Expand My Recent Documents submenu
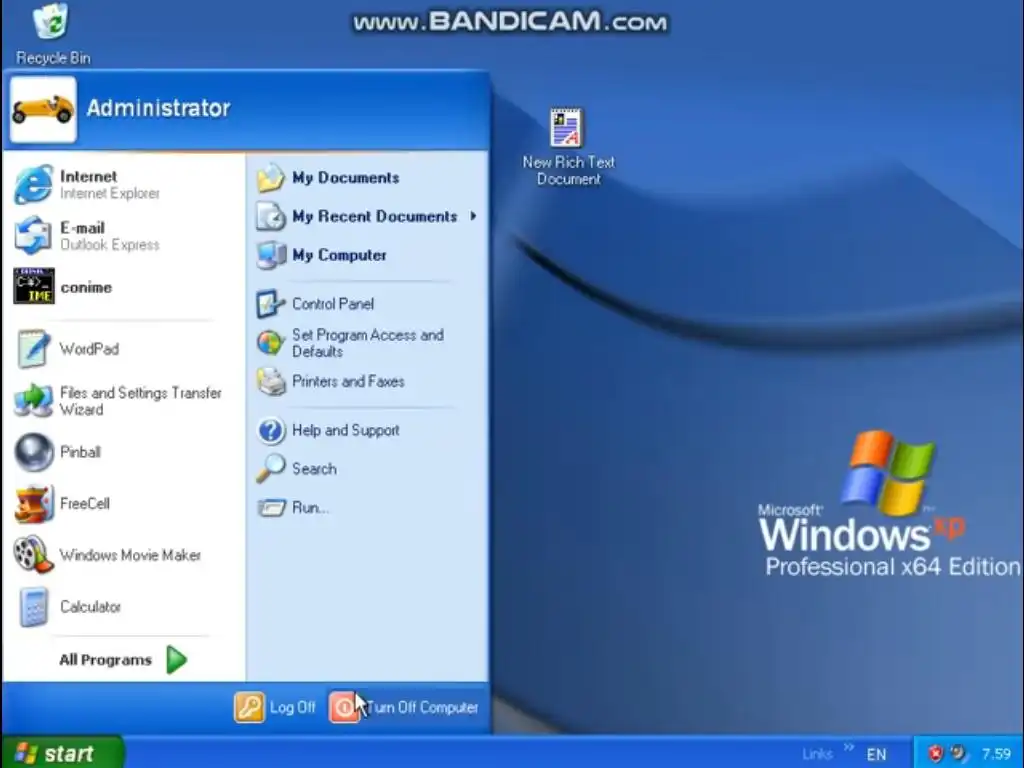1024x768 pixels. [367, 216]
